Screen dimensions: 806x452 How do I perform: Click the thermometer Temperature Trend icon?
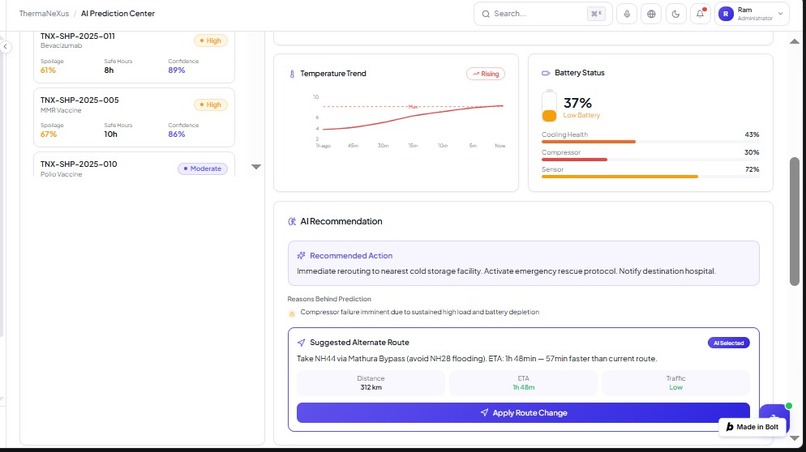[292, 74]
